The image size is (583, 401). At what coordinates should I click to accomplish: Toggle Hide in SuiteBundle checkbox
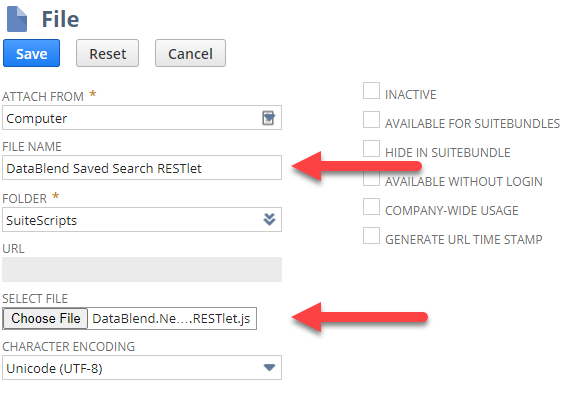(371, 149)
